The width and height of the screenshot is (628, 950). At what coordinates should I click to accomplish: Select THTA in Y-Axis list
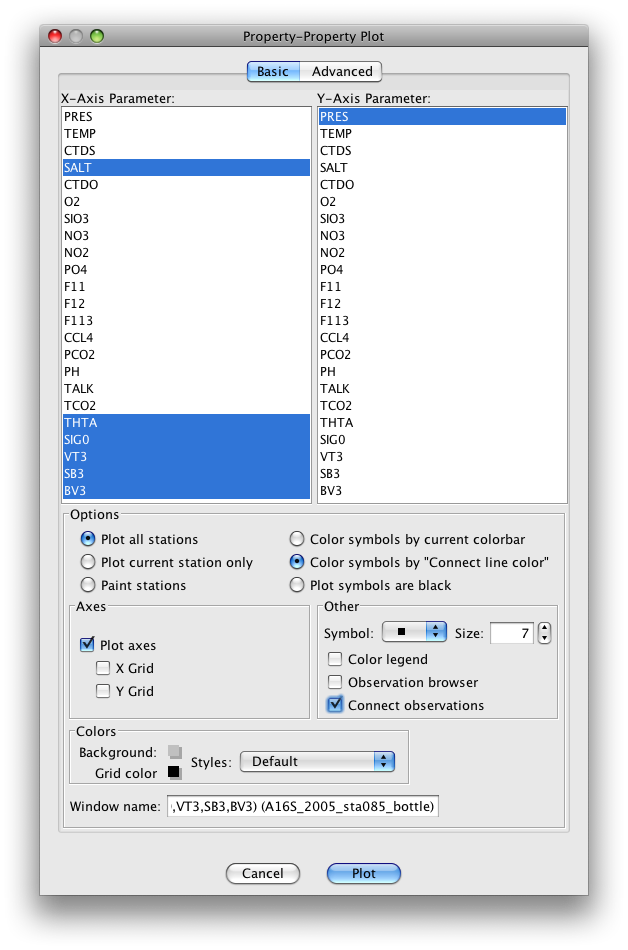point(443,422)
